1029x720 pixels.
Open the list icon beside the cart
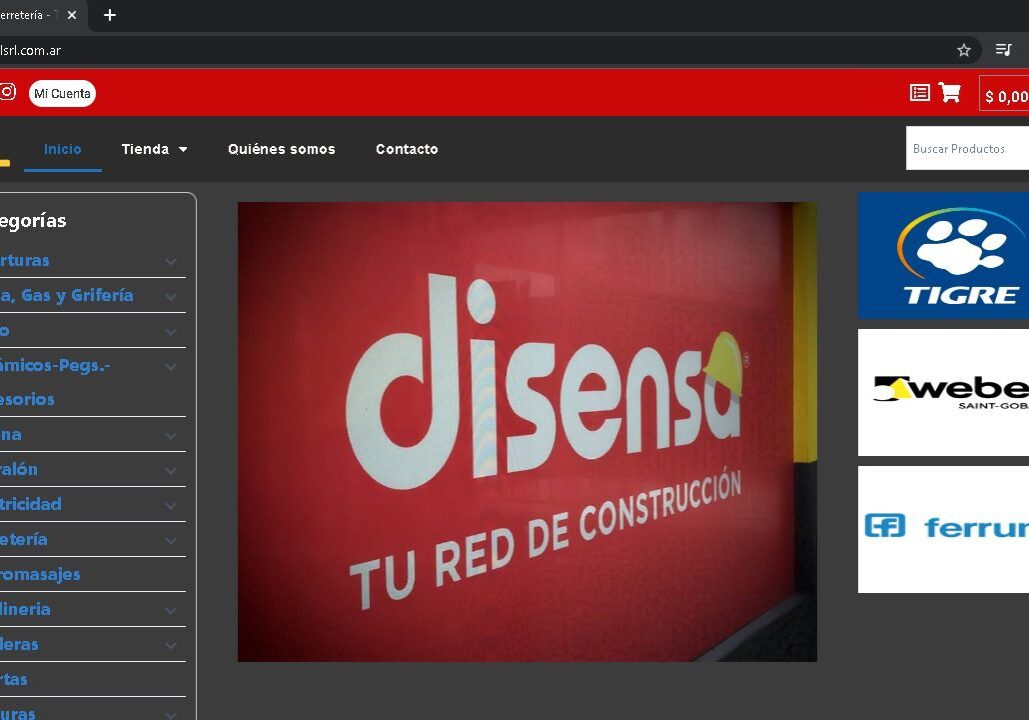(920, 93)
